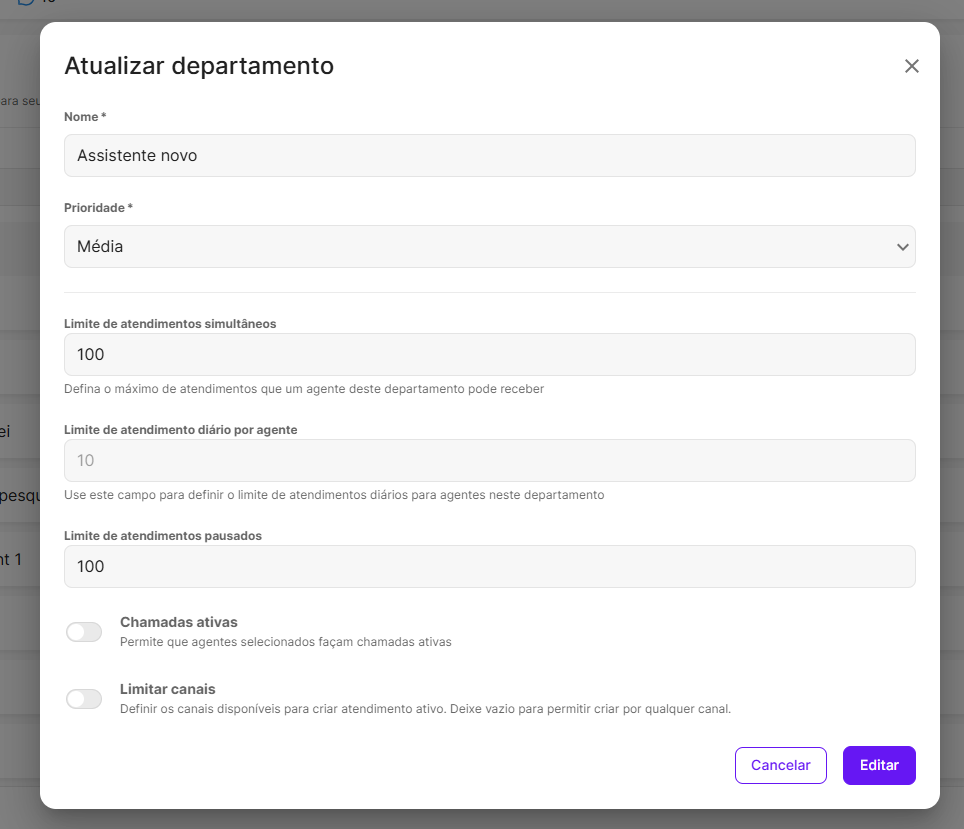Click the Limite de atendimento diário por agente label
964x829 pixels.
click(180, 430)
